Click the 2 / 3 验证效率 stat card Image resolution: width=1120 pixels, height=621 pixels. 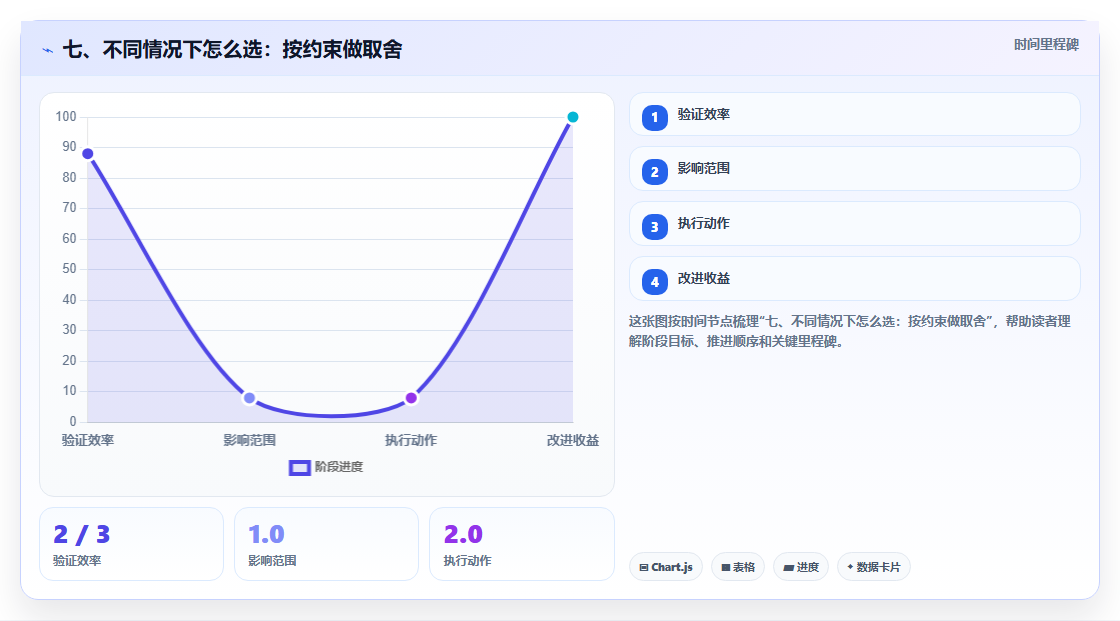click(x=131, y=544)
